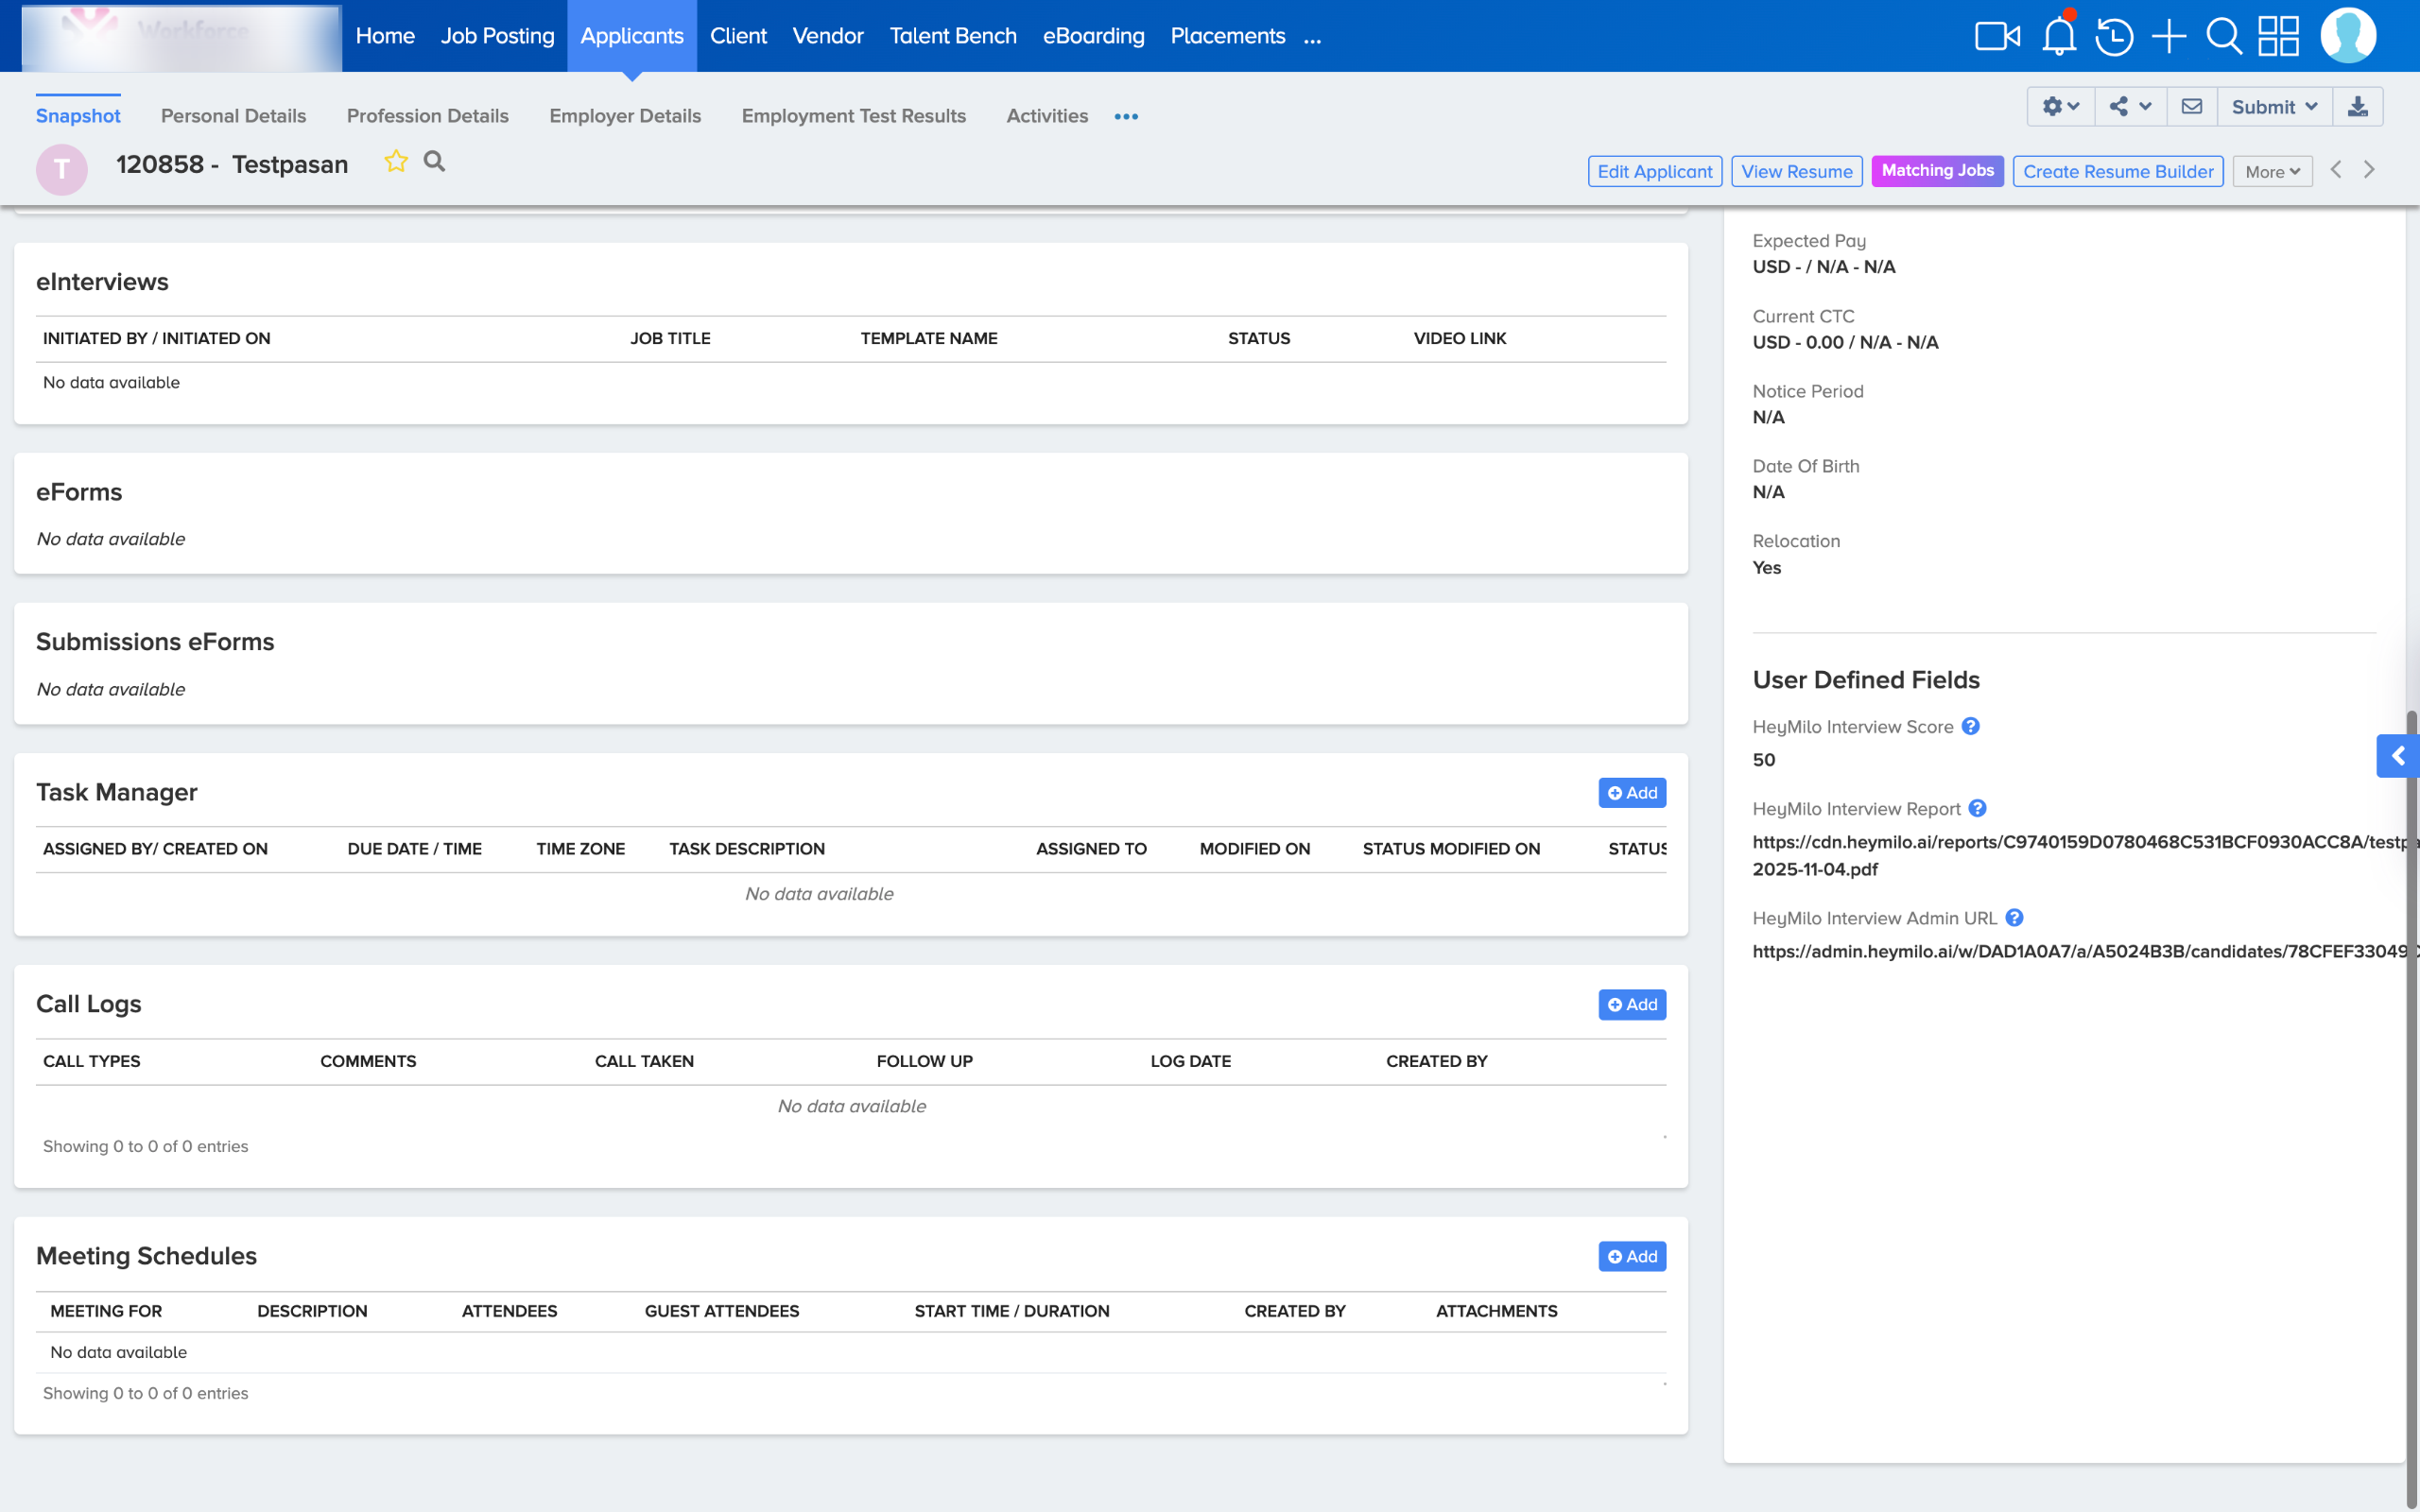Screen dimensions: 2420x1512
Task: Expand the share options dropdown
Action: coord(2130,107)
